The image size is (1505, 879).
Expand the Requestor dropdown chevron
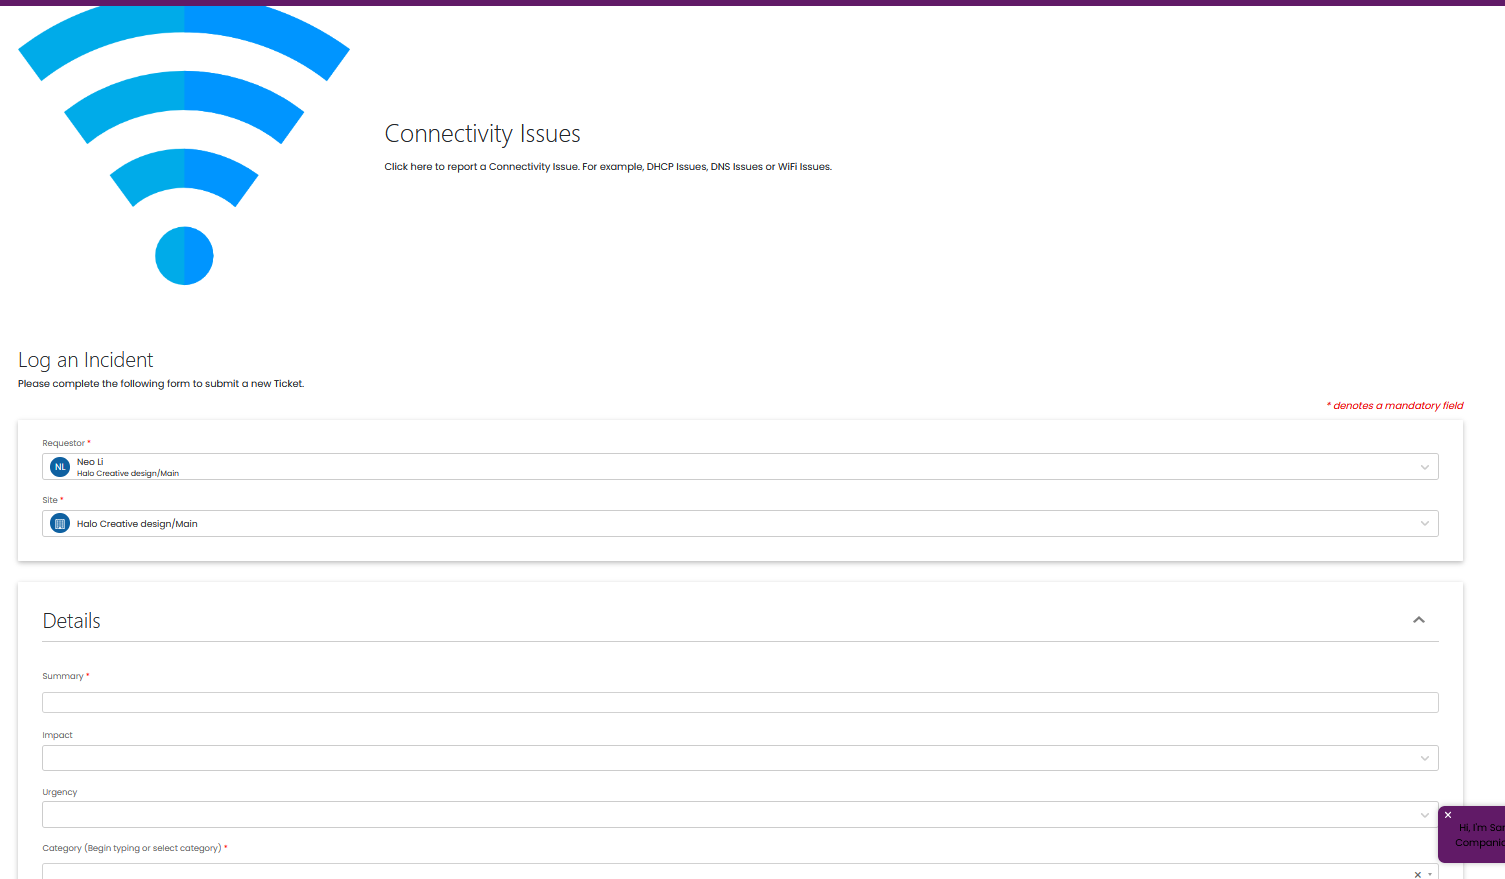(x=1424, y=467)
